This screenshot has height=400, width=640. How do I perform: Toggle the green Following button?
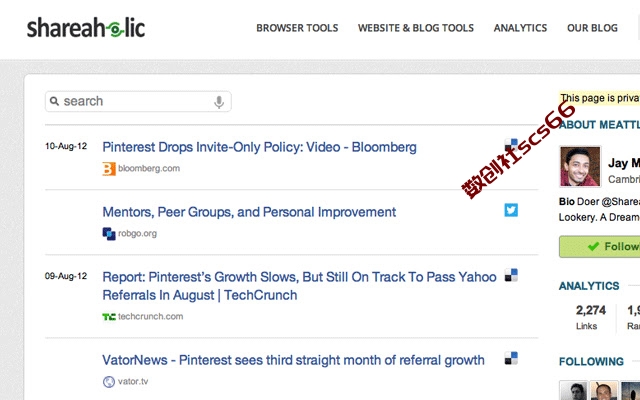click(x=600, y=247)
